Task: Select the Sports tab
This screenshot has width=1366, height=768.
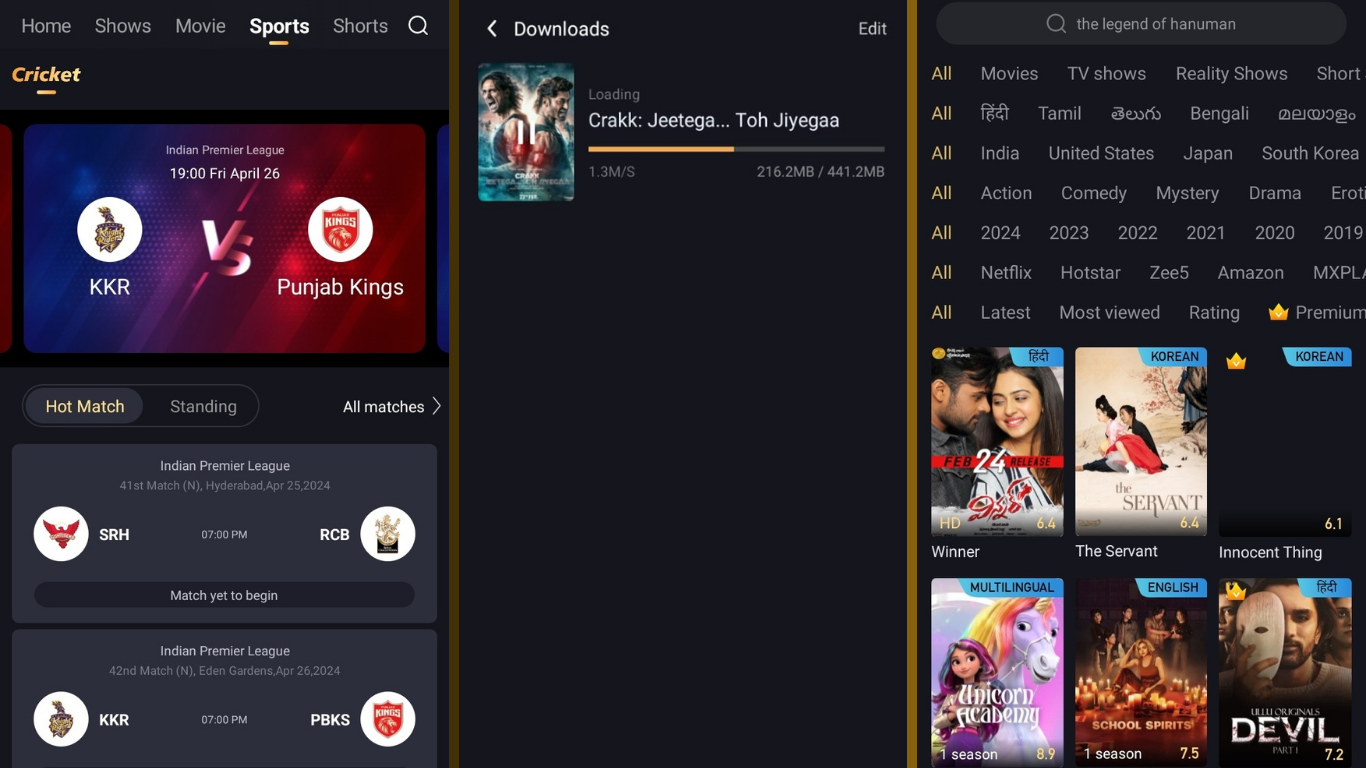Action: coord(279,26)
